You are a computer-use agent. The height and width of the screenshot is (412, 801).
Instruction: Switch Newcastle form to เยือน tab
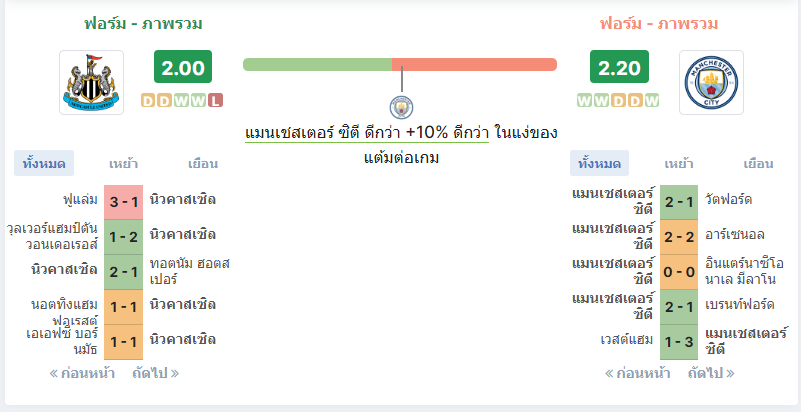203,164
